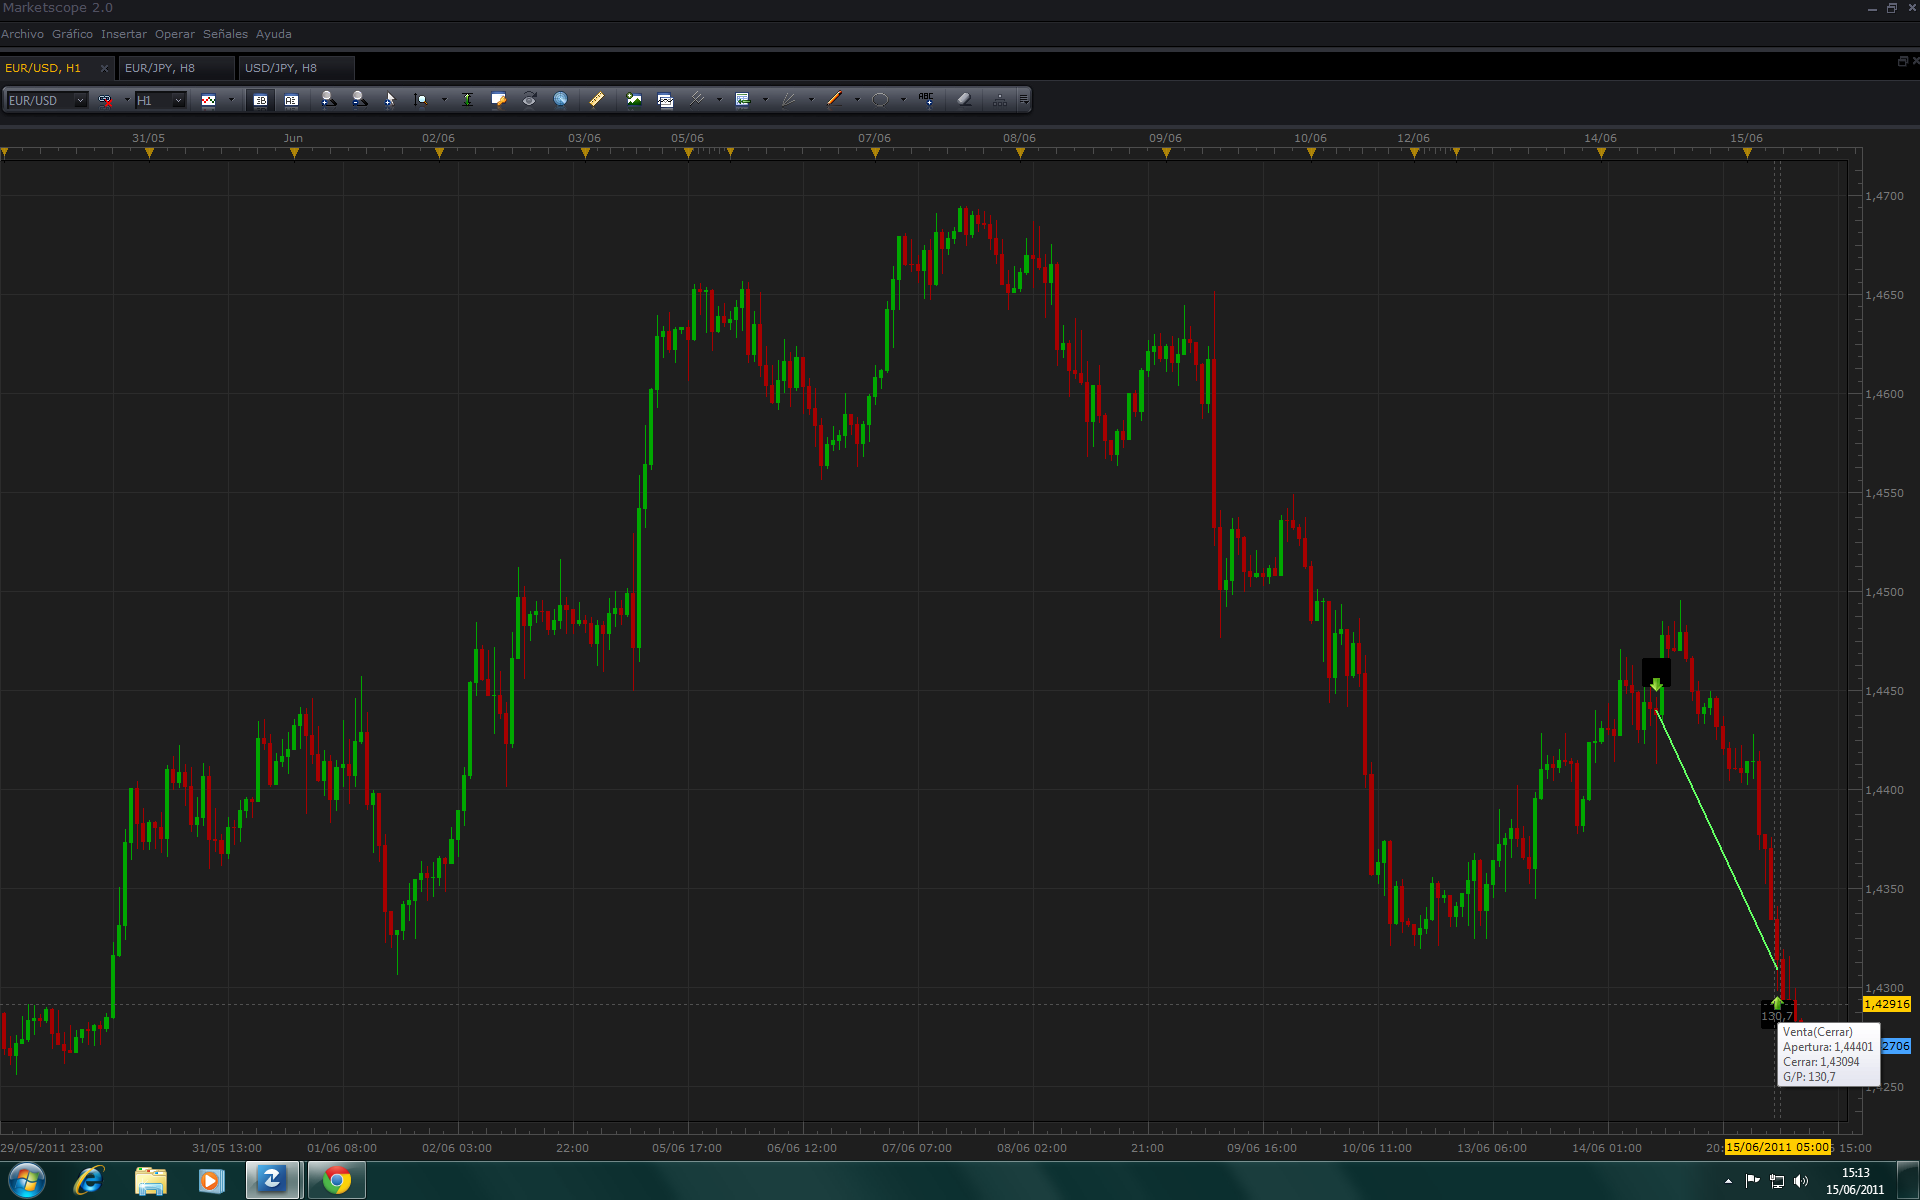Click the globe icon in toolbar
1920x1200 pixels.
(561, 99)
